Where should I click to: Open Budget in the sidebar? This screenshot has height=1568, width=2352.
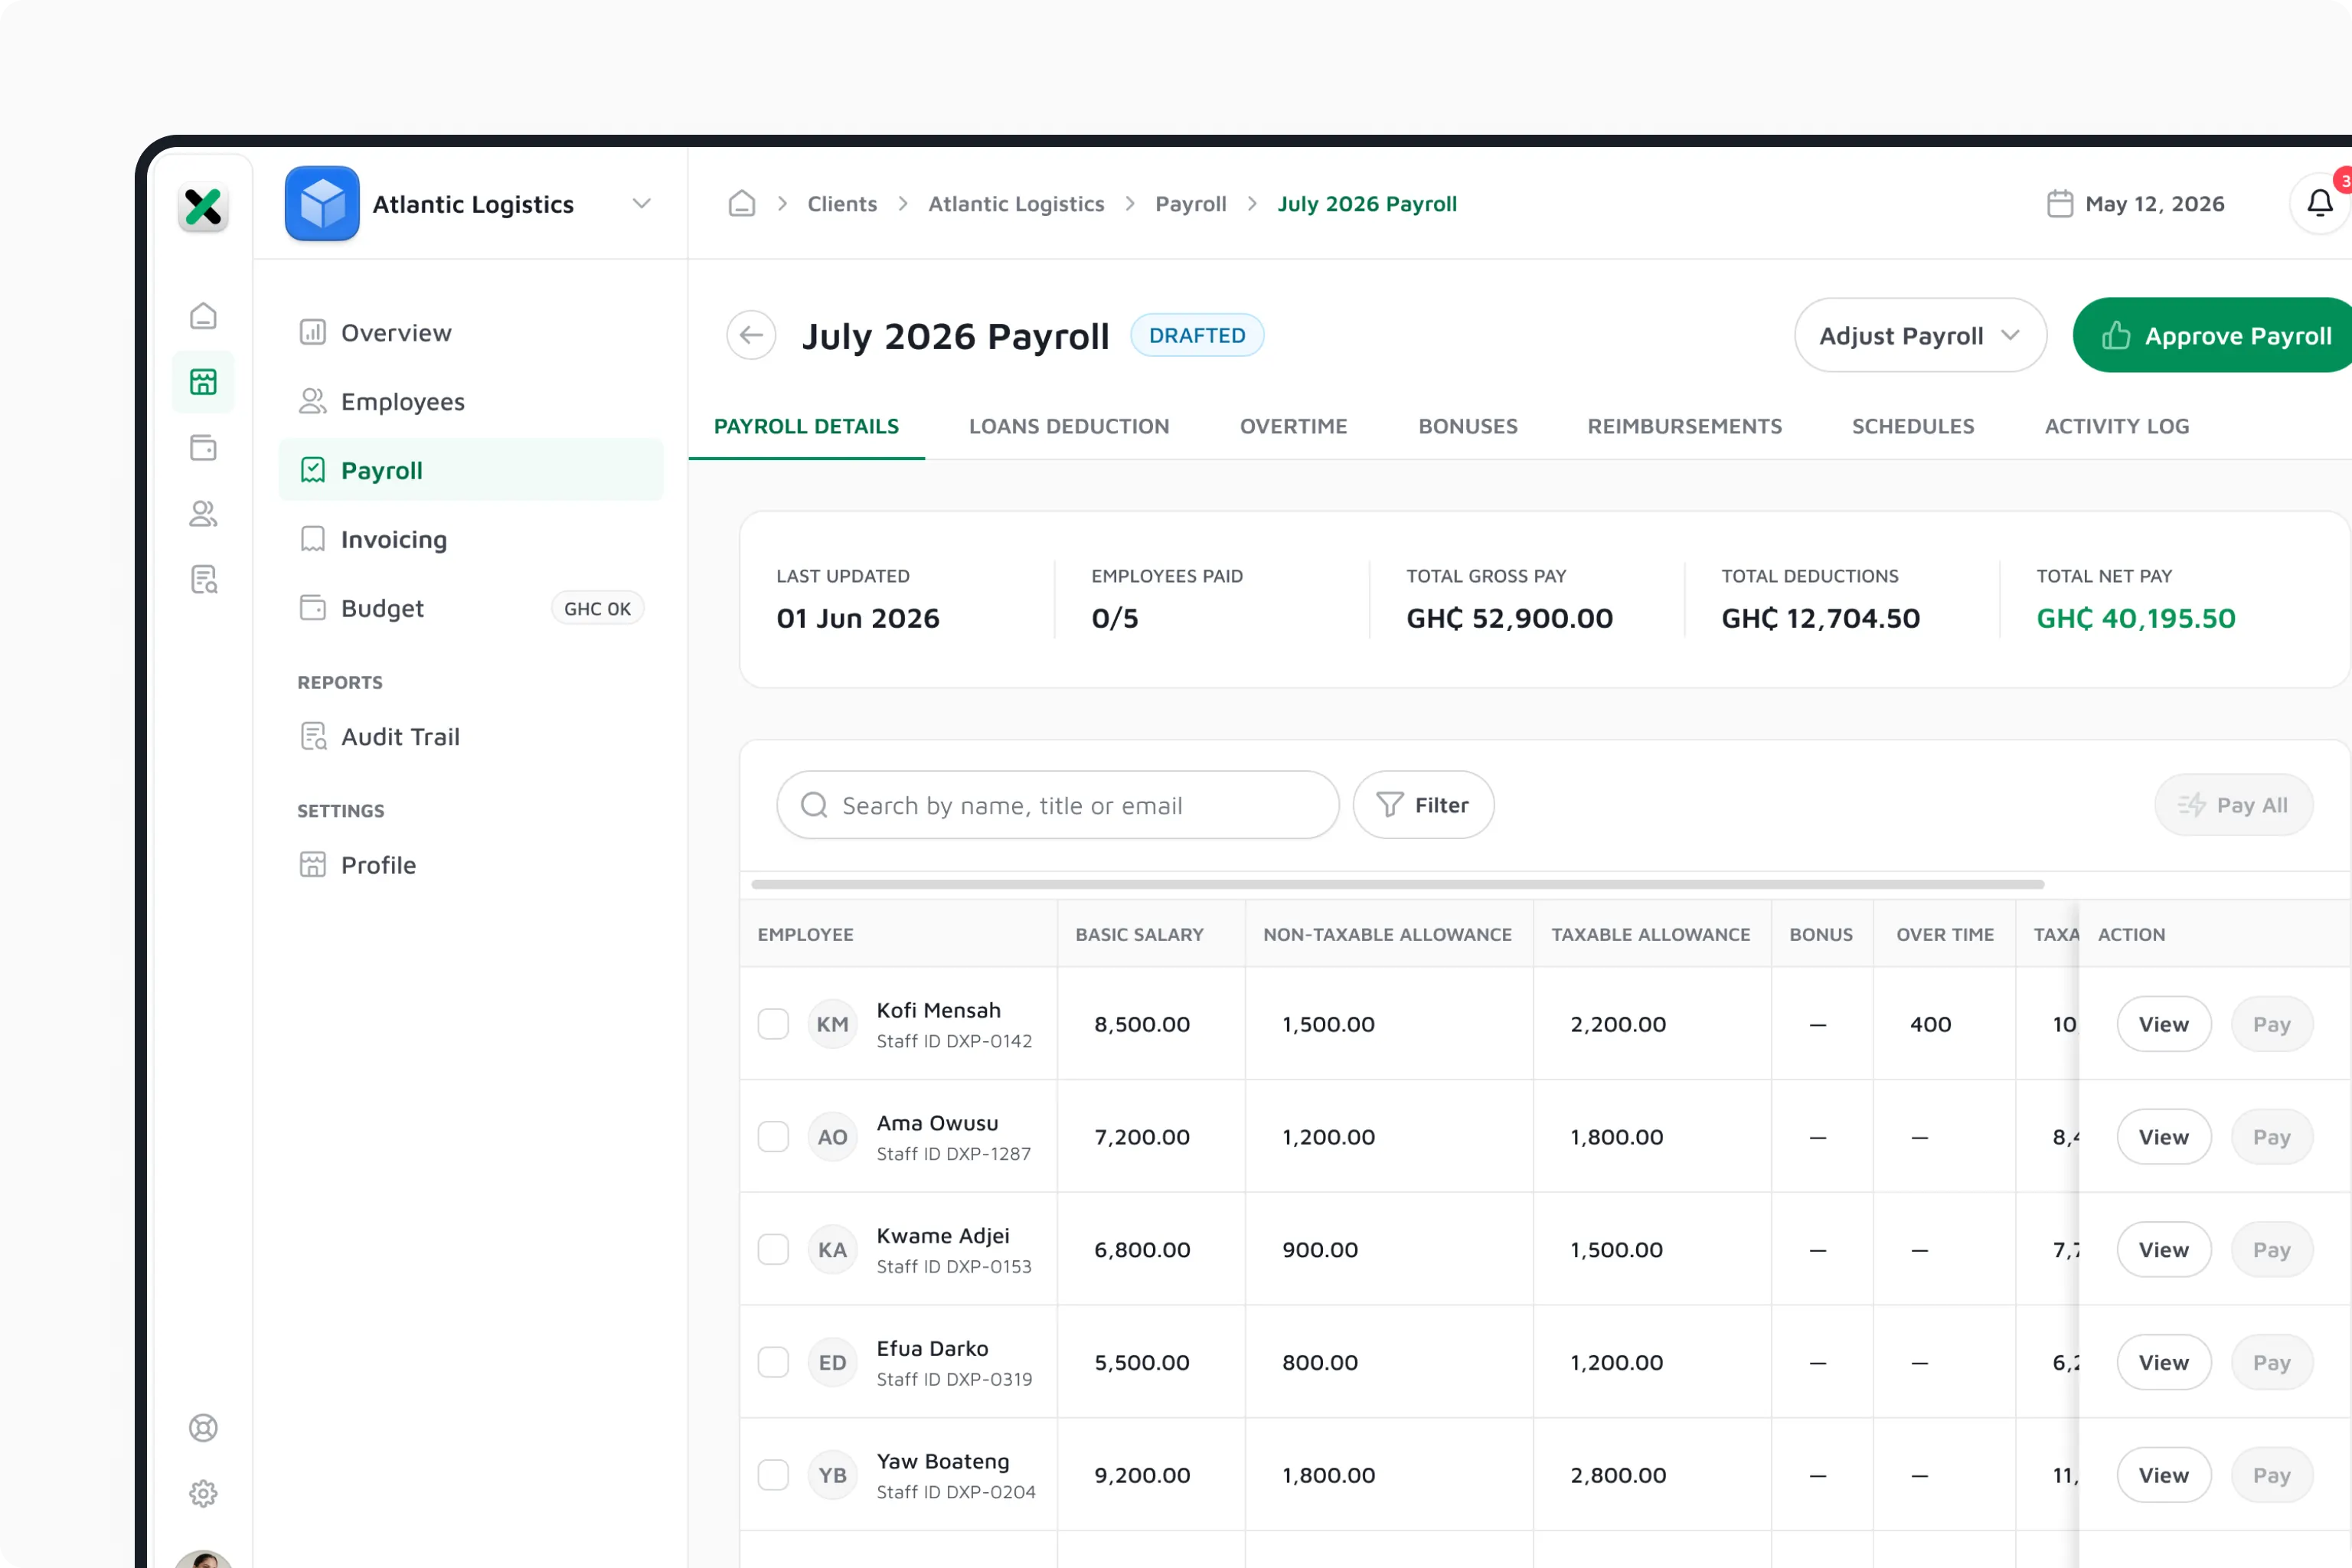pos(471,608)
